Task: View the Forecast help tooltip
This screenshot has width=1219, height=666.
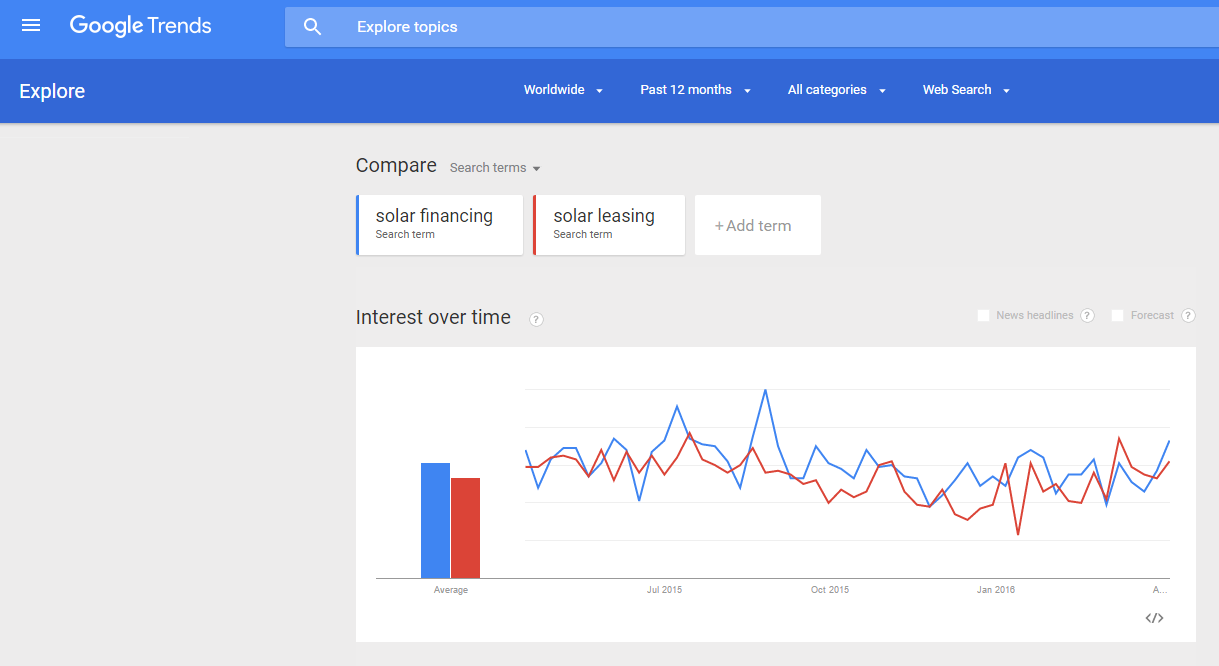Action: pos(1188,315)
